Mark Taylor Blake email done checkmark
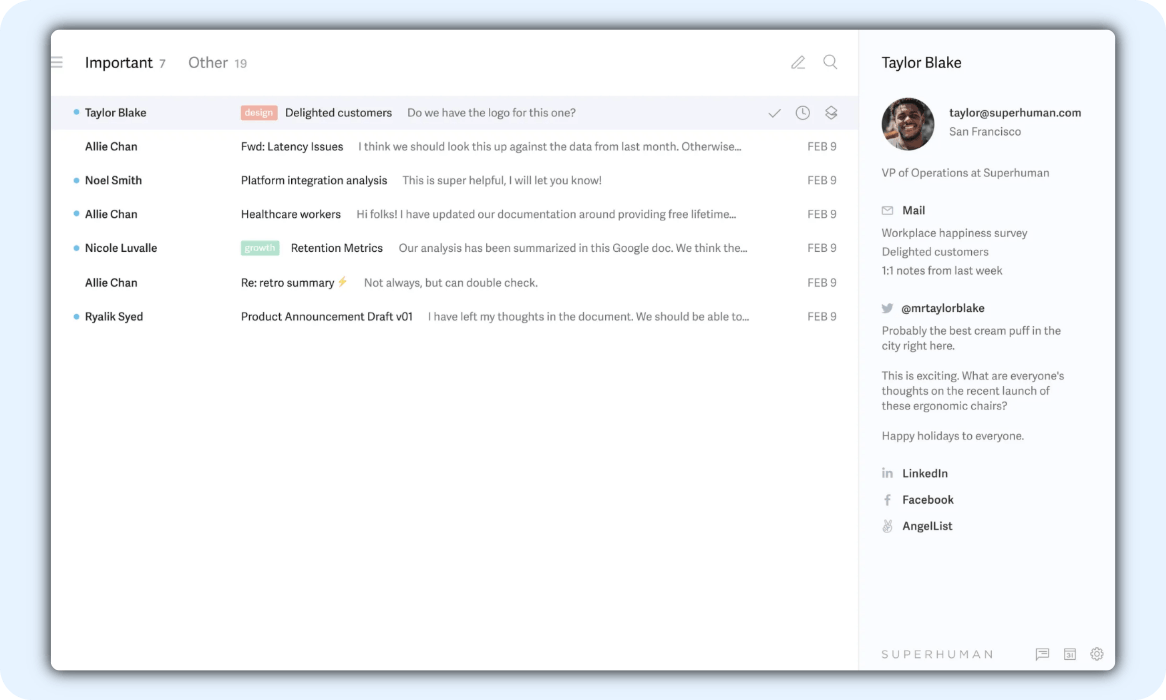 point(774,114)
